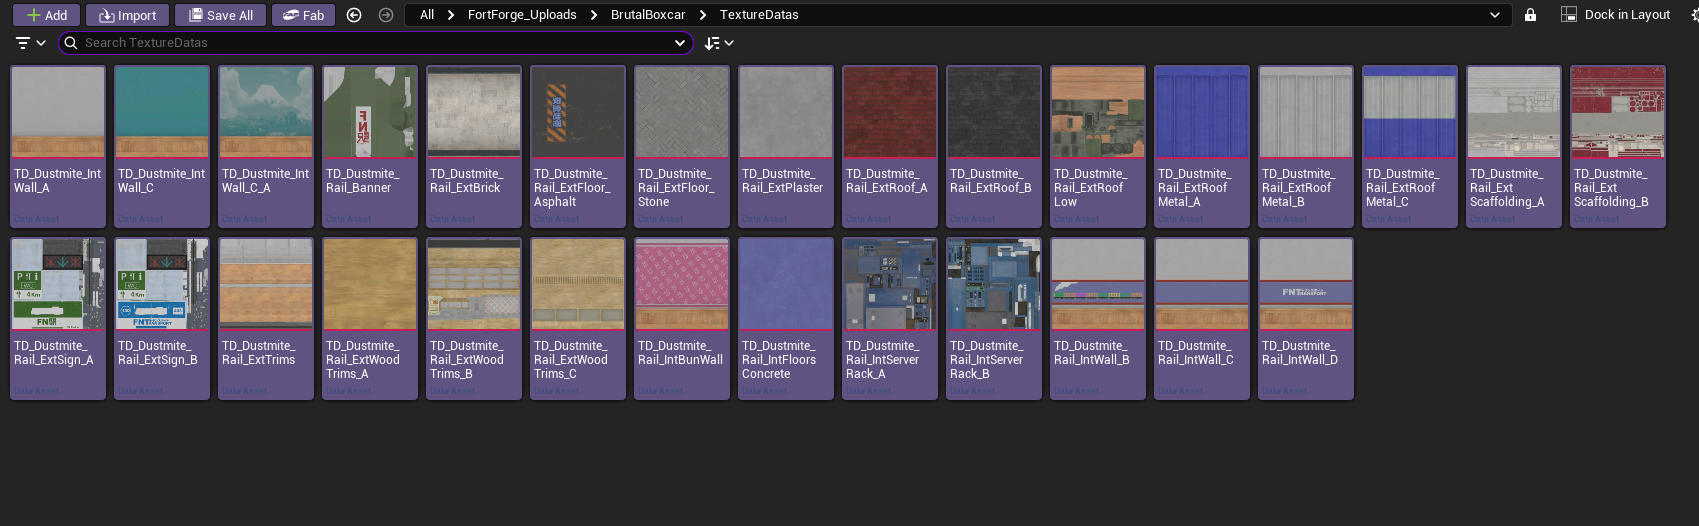Click the search magnifier icon
Image resolution: width=1699 pixels, height=526 pixels.
[x=71, y=43]
